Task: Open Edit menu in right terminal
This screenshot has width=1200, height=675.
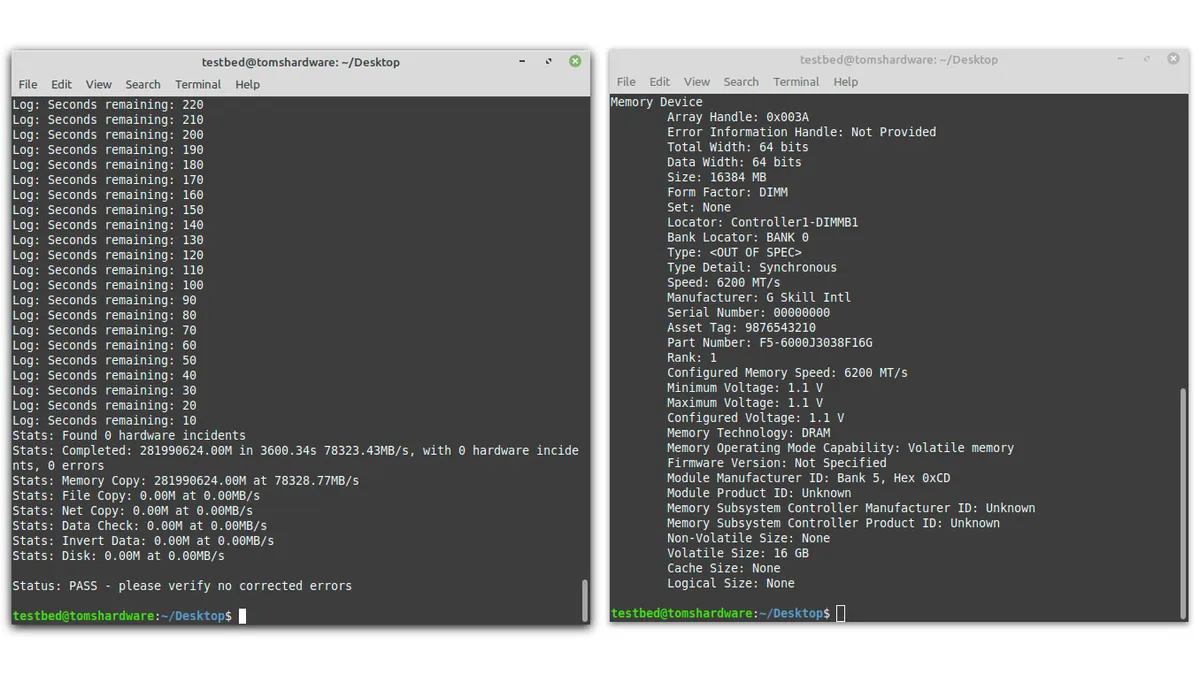Action: 660,82
